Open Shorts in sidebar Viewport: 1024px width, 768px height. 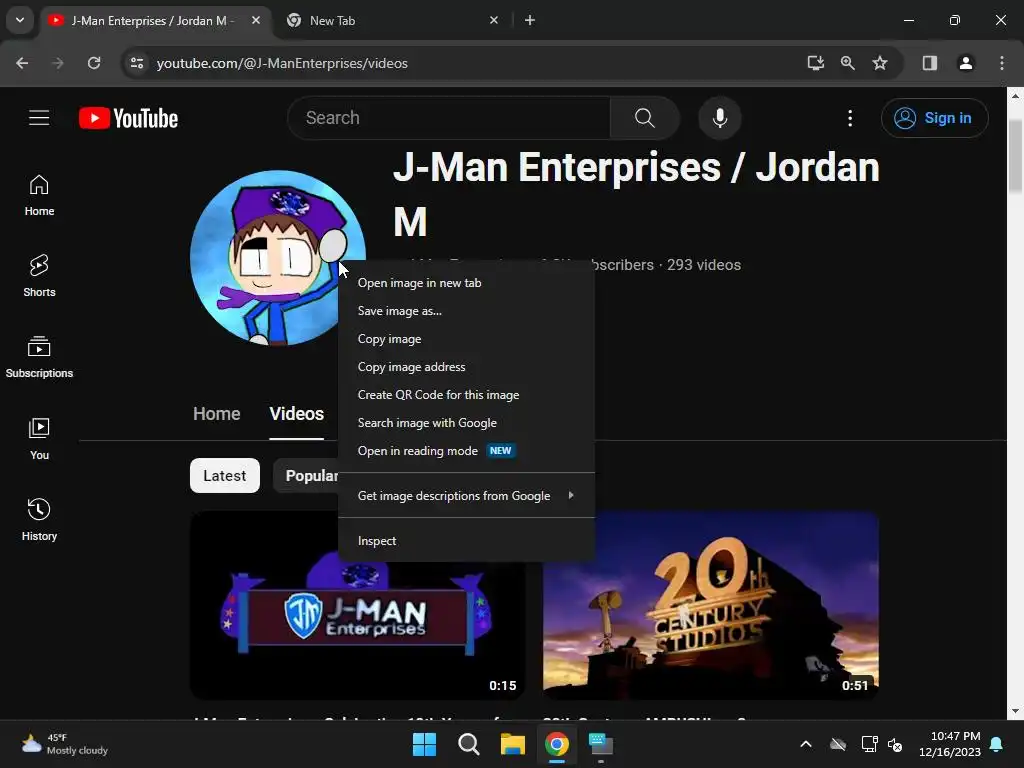coord(39,276)
